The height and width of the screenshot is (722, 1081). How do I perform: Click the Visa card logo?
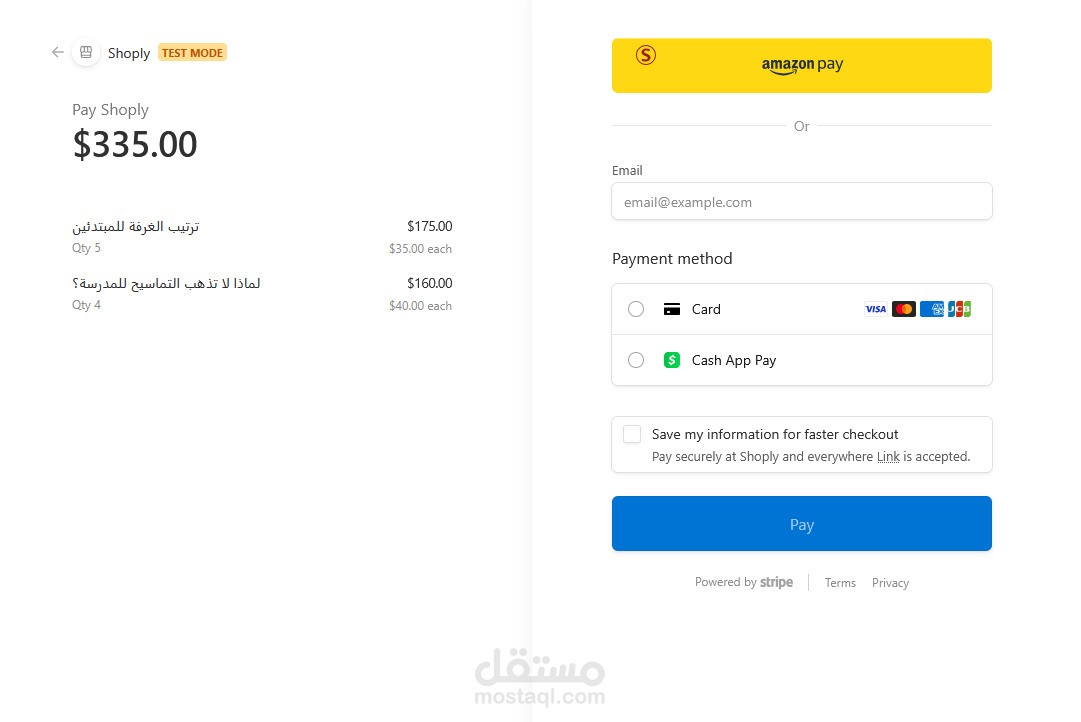(x=875, y=309)
